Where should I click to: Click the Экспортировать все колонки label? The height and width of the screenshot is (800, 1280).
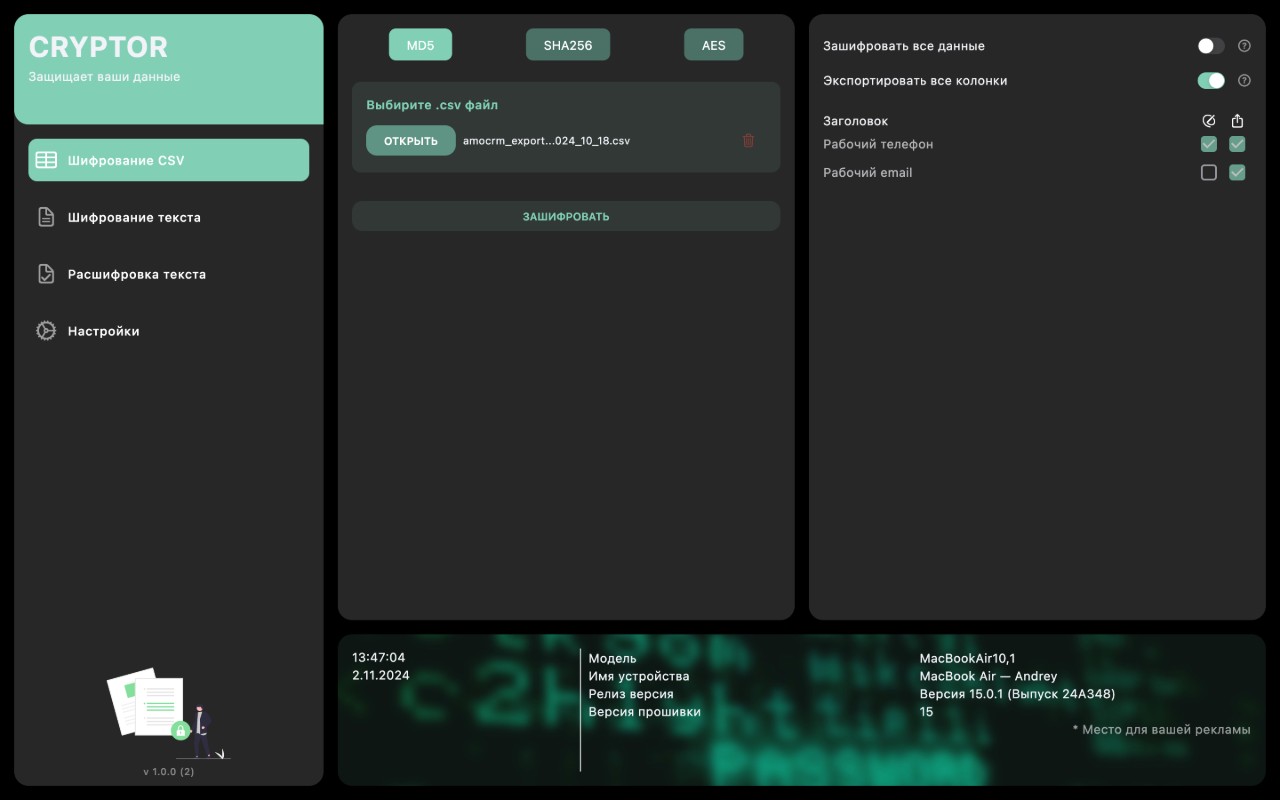[915, 81]
